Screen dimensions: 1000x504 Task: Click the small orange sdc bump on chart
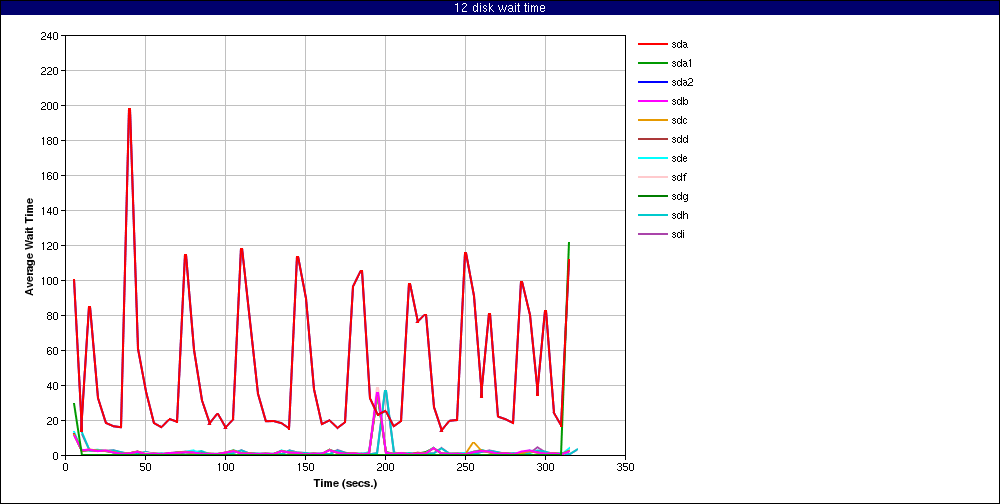tap(473, 442)
